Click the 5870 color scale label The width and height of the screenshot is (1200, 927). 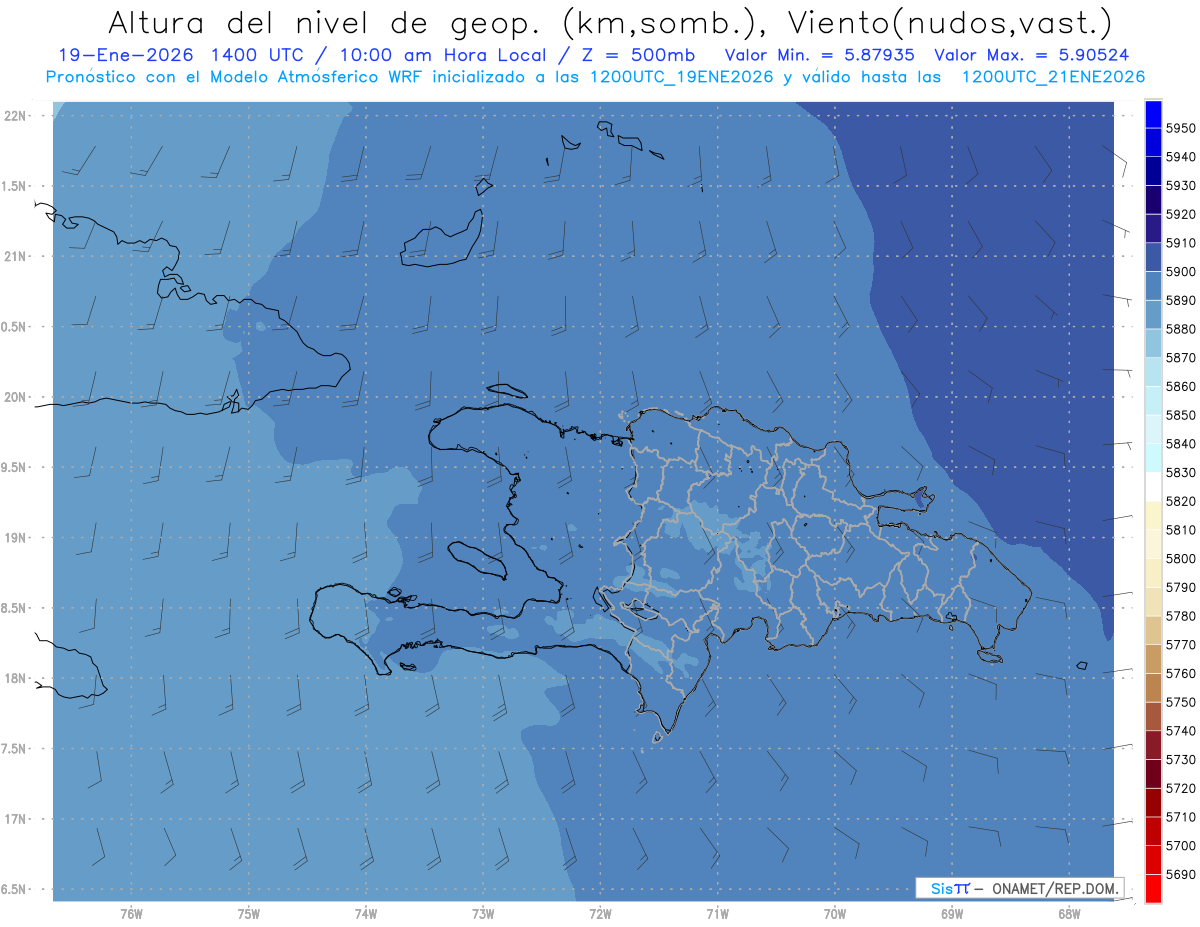pyautogui.click(x=1180, y=358)
